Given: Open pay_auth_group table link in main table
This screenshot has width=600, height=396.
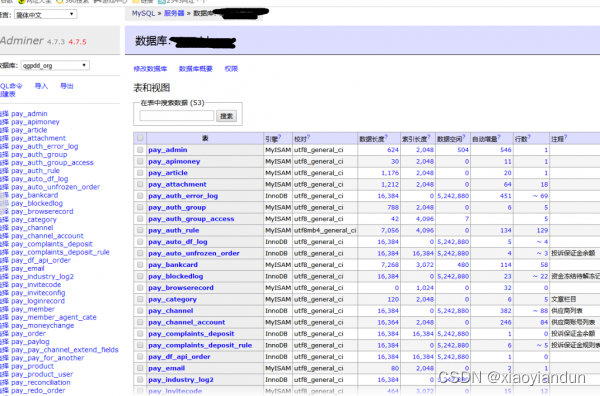Looking at the screenshot, I should 177,207.
